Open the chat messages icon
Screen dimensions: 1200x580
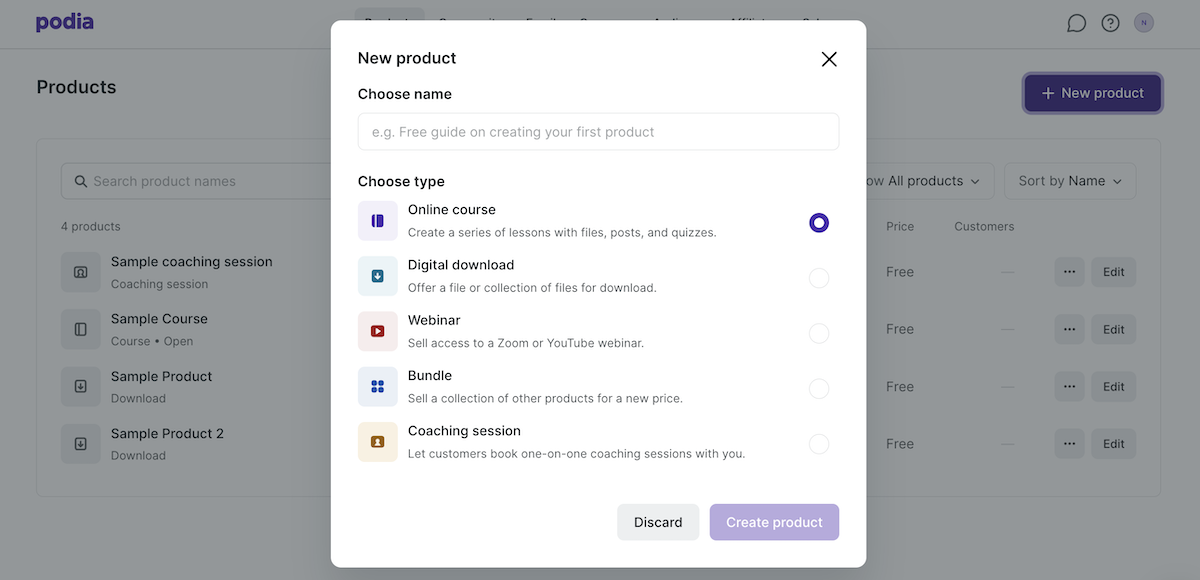click(x=1076, y=23)
